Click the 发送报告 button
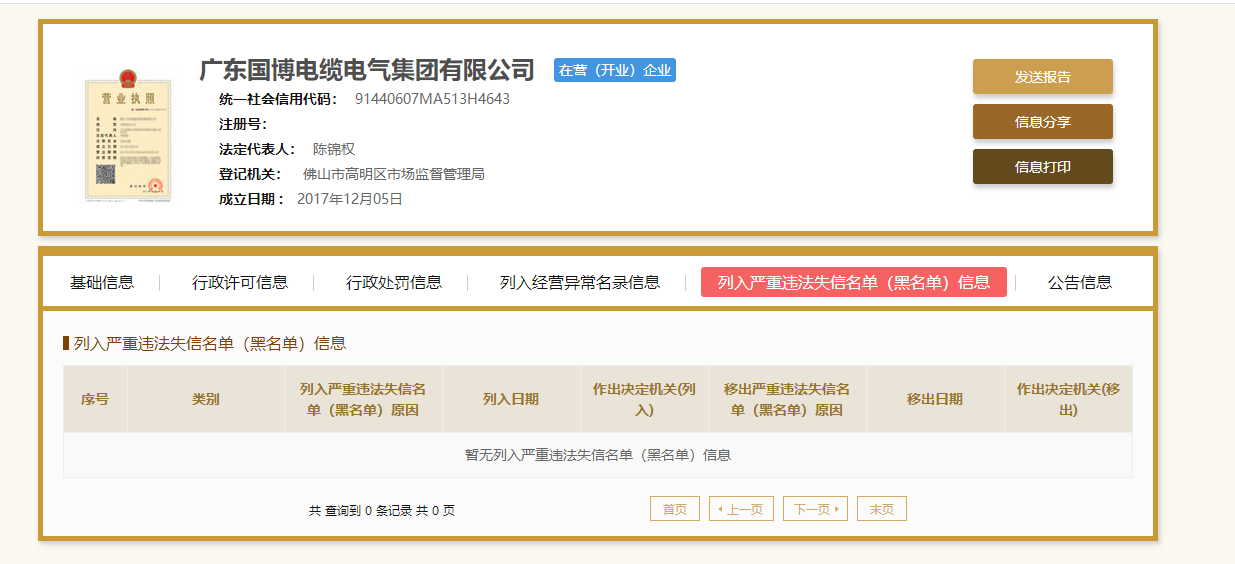 (1042, 77)
